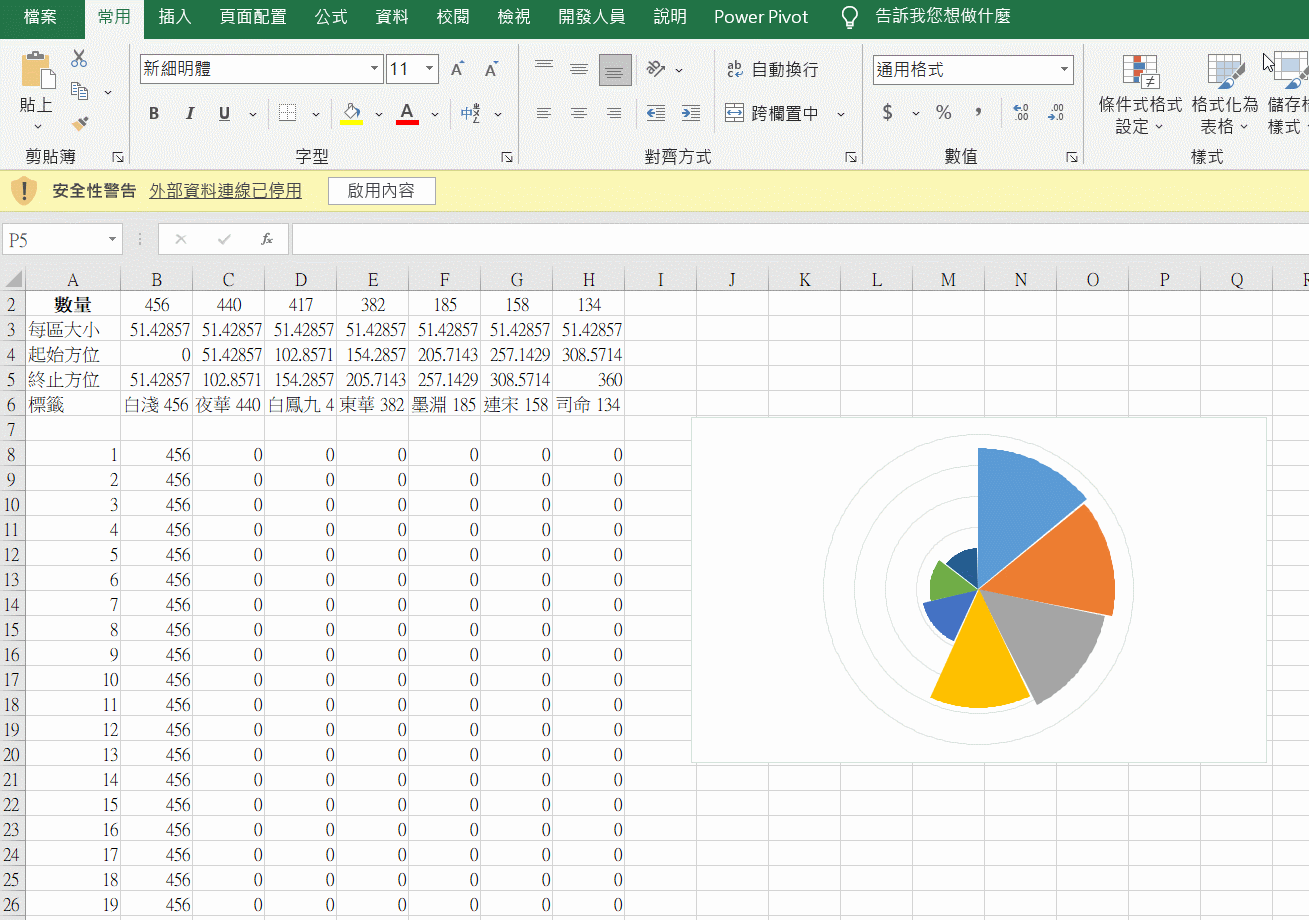Switch to the 插入 tab
Image resolution: width=1309 pixels, height=920 pixels.
[x=175, y=17]
